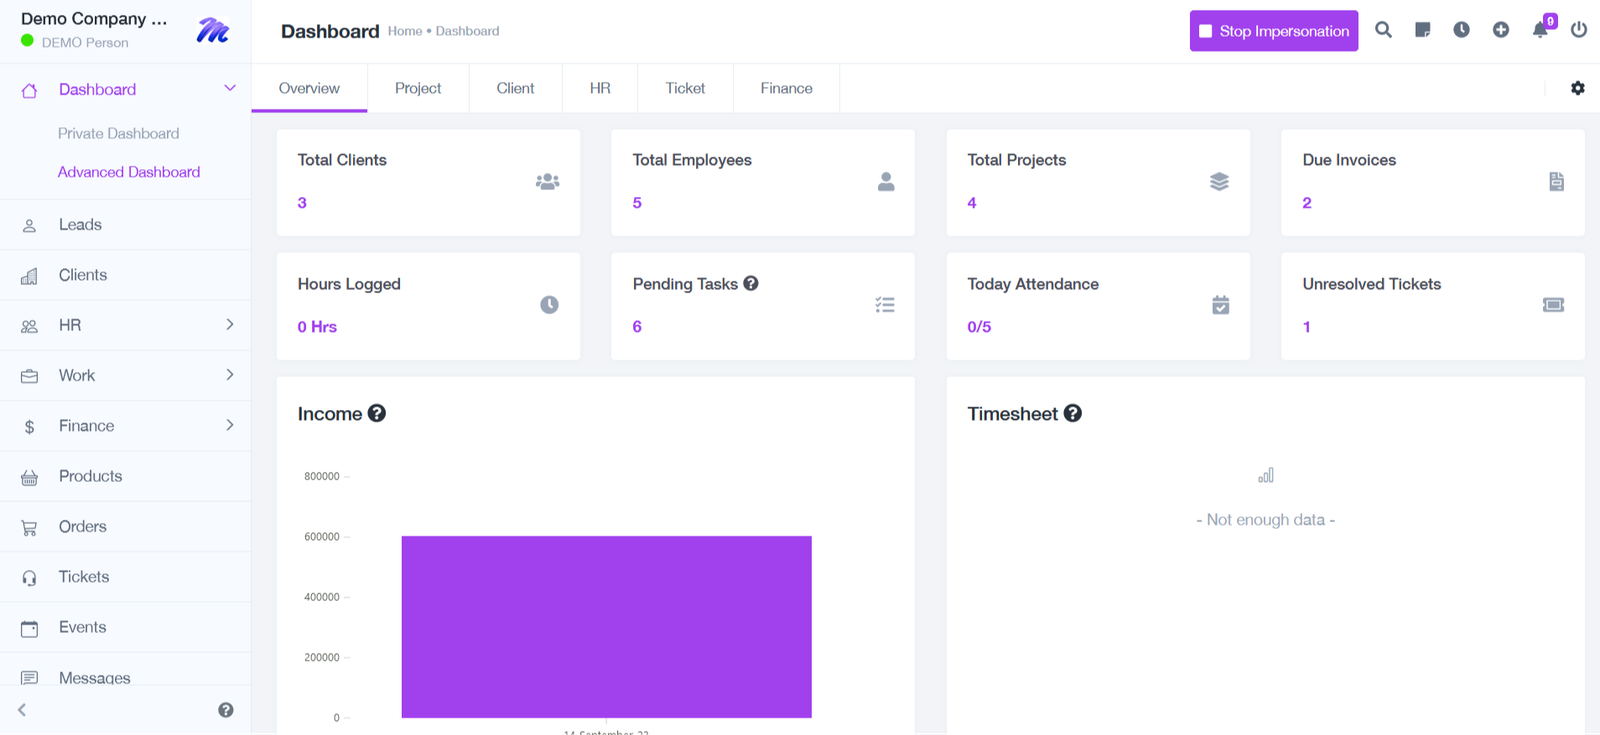Click help question icon in sidebar footer
This screenshot has height=735, width=1600.
tap(226, 710)
